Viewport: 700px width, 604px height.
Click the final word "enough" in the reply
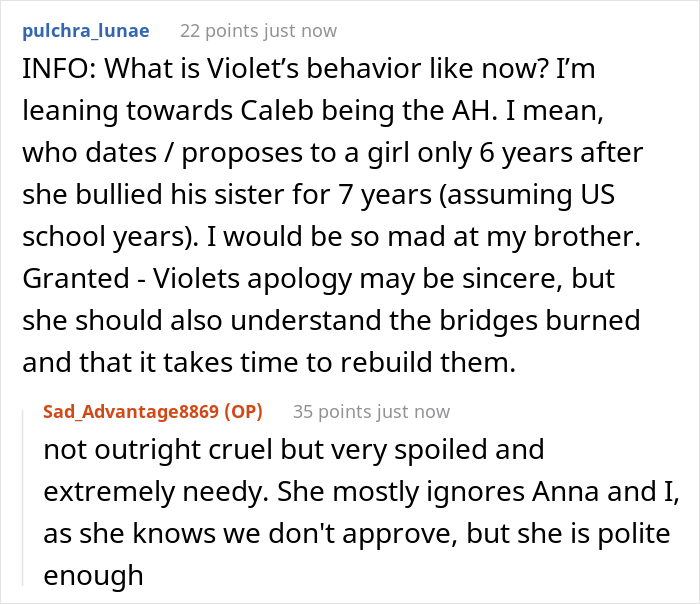(93, 575)
